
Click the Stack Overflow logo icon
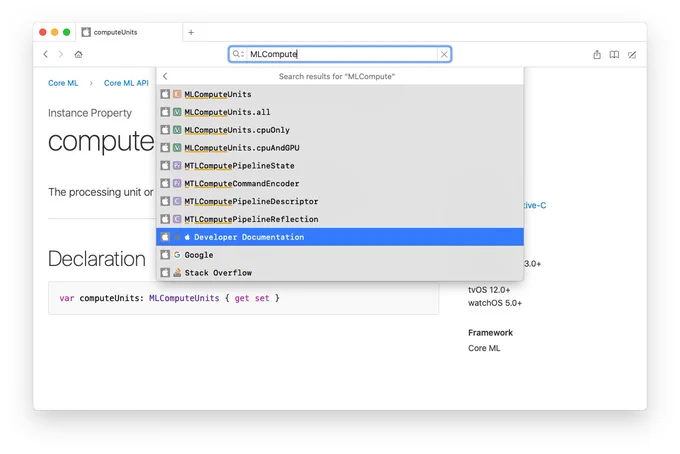(x=177, y=272)
